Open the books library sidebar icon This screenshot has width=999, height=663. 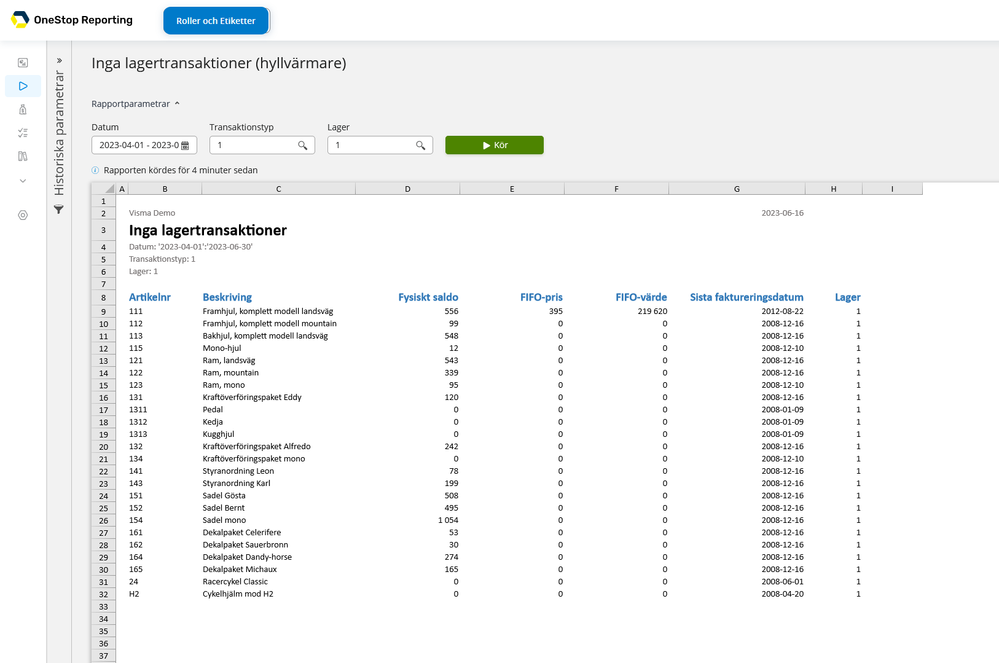coord(22,157)
